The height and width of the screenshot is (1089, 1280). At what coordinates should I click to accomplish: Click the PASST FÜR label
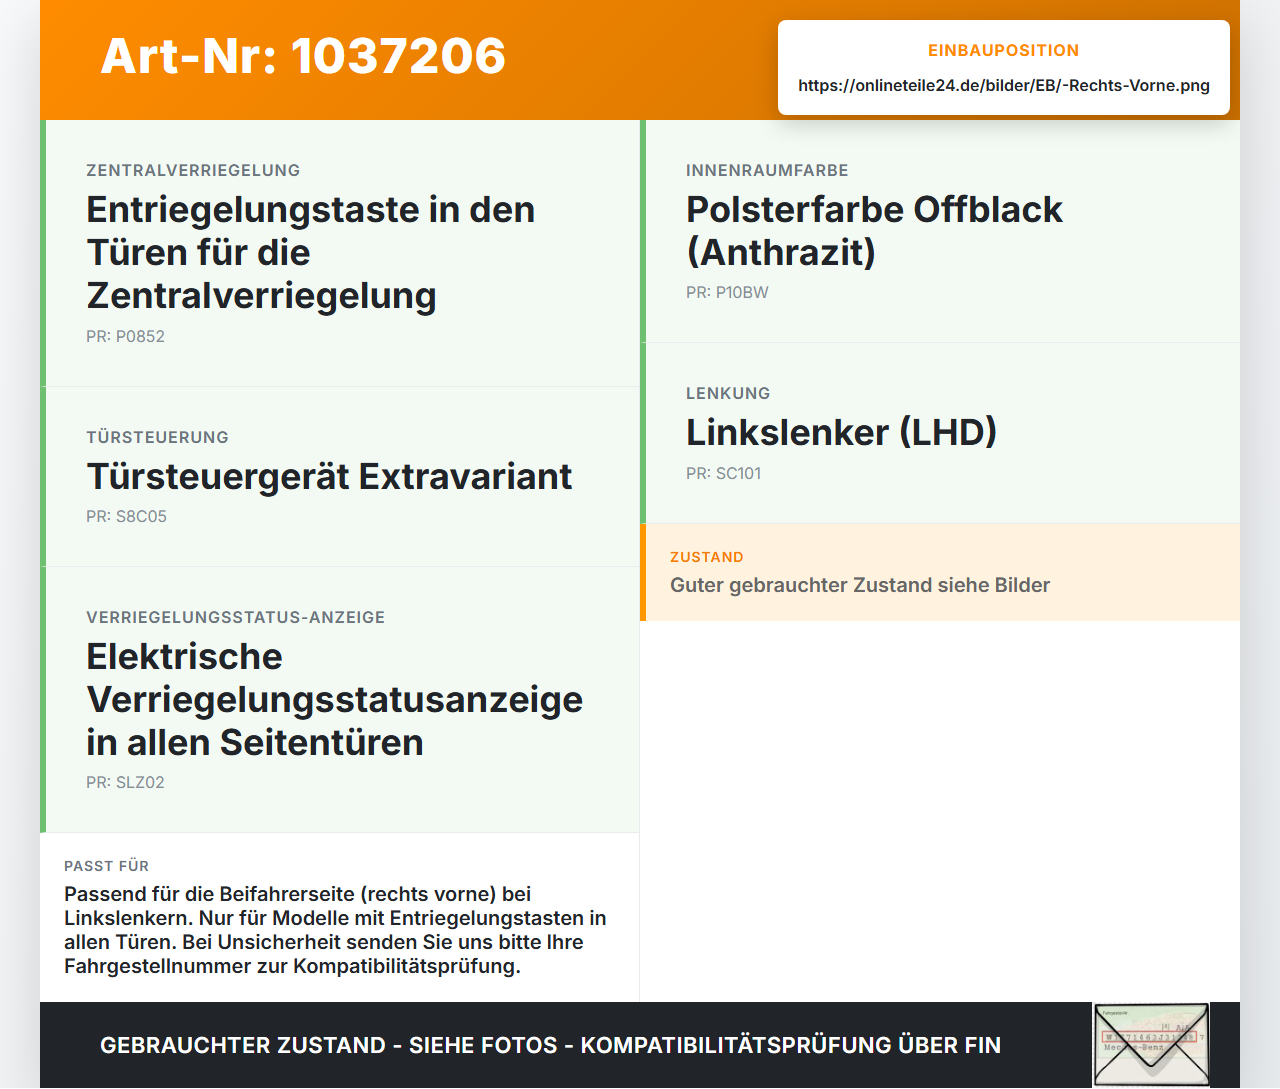click(x=106, y=867)
